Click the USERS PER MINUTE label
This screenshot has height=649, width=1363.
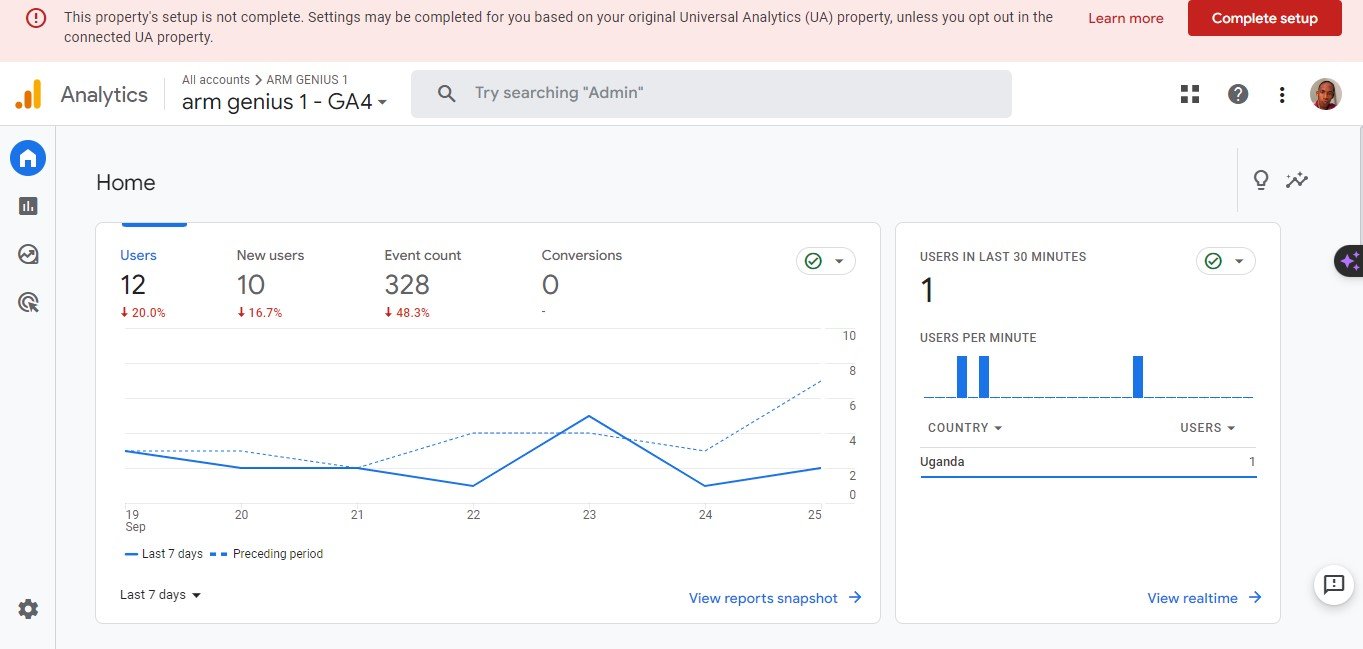(978, 338)
